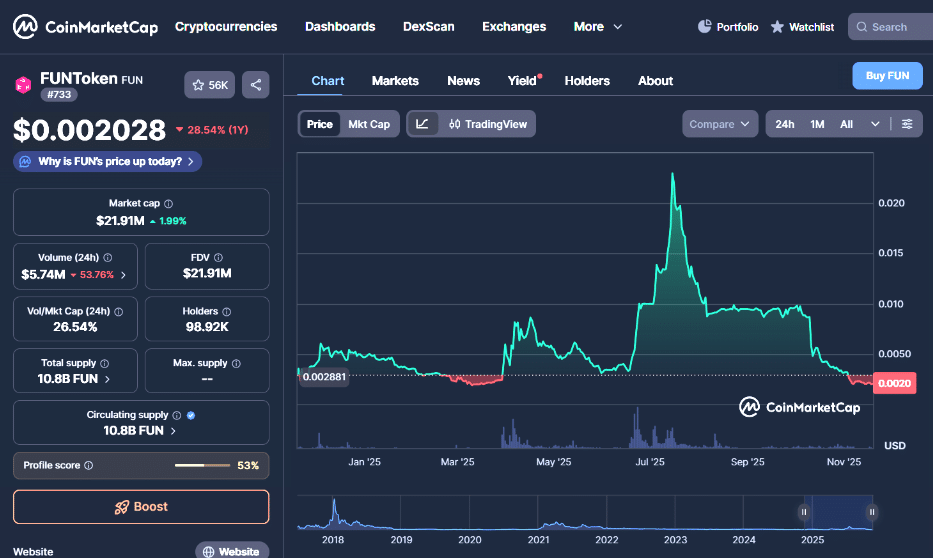933x558 pixels.
Task: Expand time range options chevron
Action: (x=875, y=124)
